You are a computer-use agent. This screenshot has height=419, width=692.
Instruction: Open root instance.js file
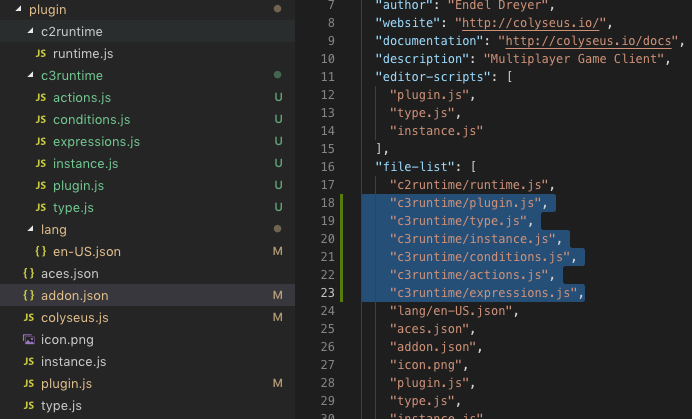coord(73,362)
